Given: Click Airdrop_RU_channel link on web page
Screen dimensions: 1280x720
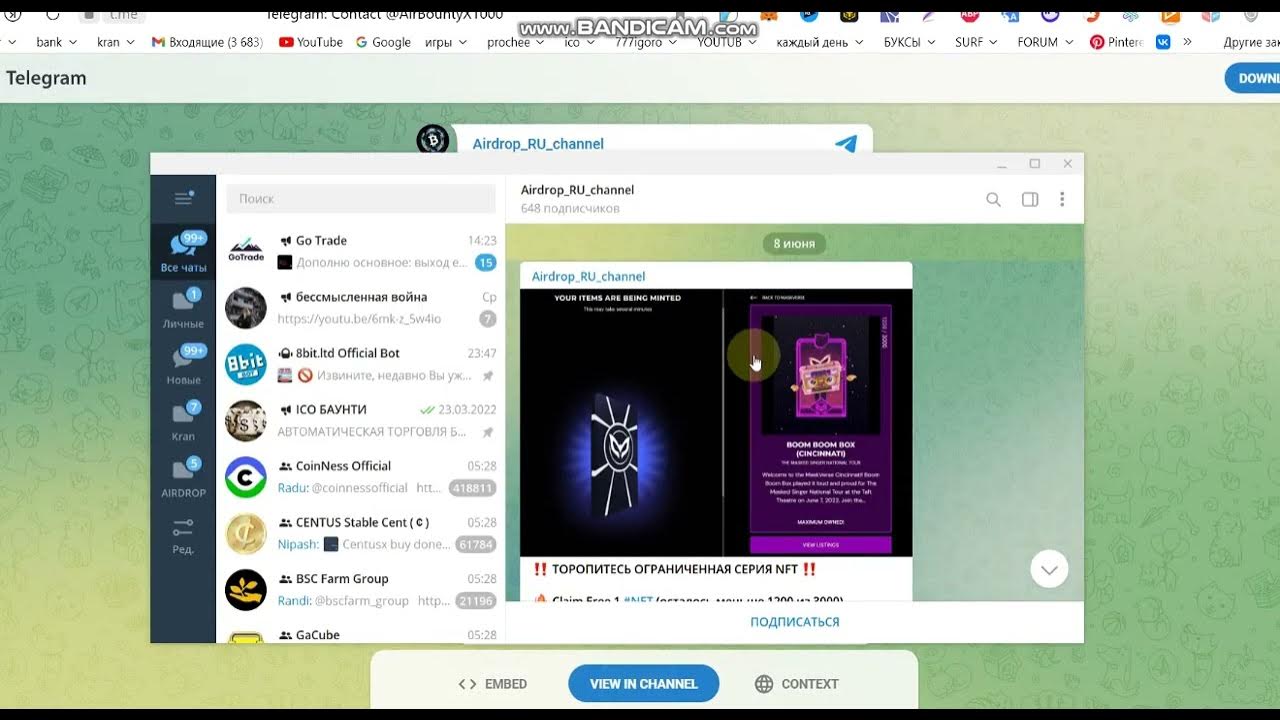Looking at the screenshot, I should tap(538, 144).
